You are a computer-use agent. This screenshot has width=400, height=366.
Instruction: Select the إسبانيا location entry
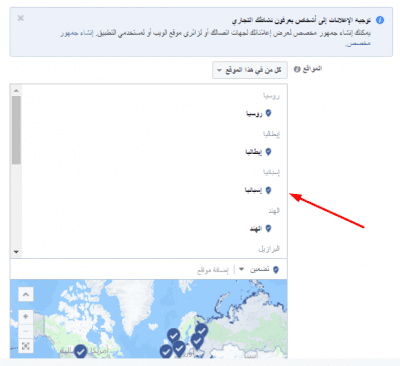254,190
